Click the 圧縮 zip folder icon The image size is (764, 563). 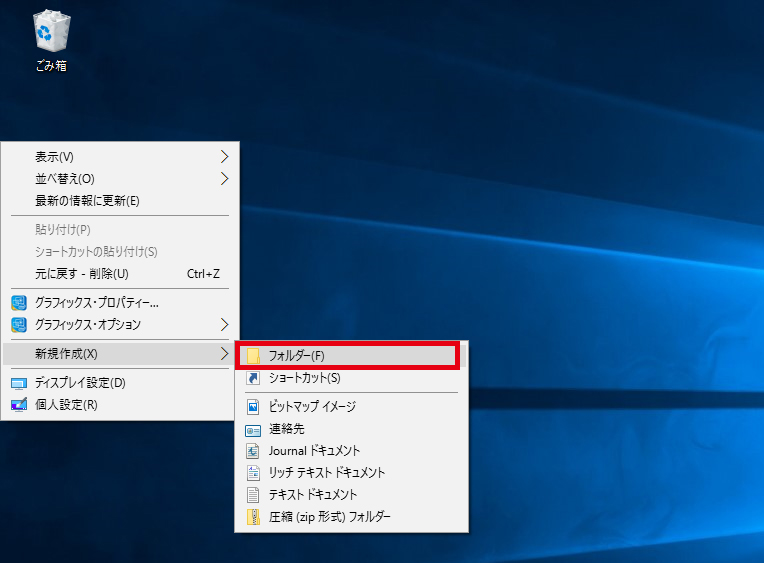[x=253, y=517]
